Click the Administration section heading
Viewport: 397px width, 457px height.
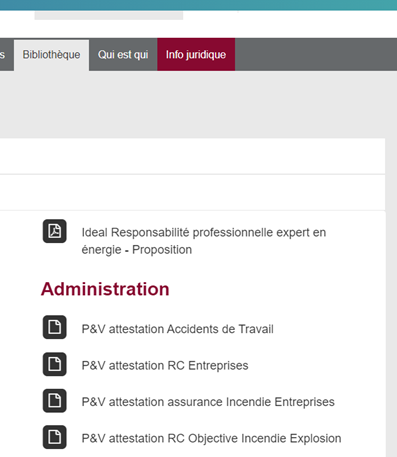pos(105,289)
